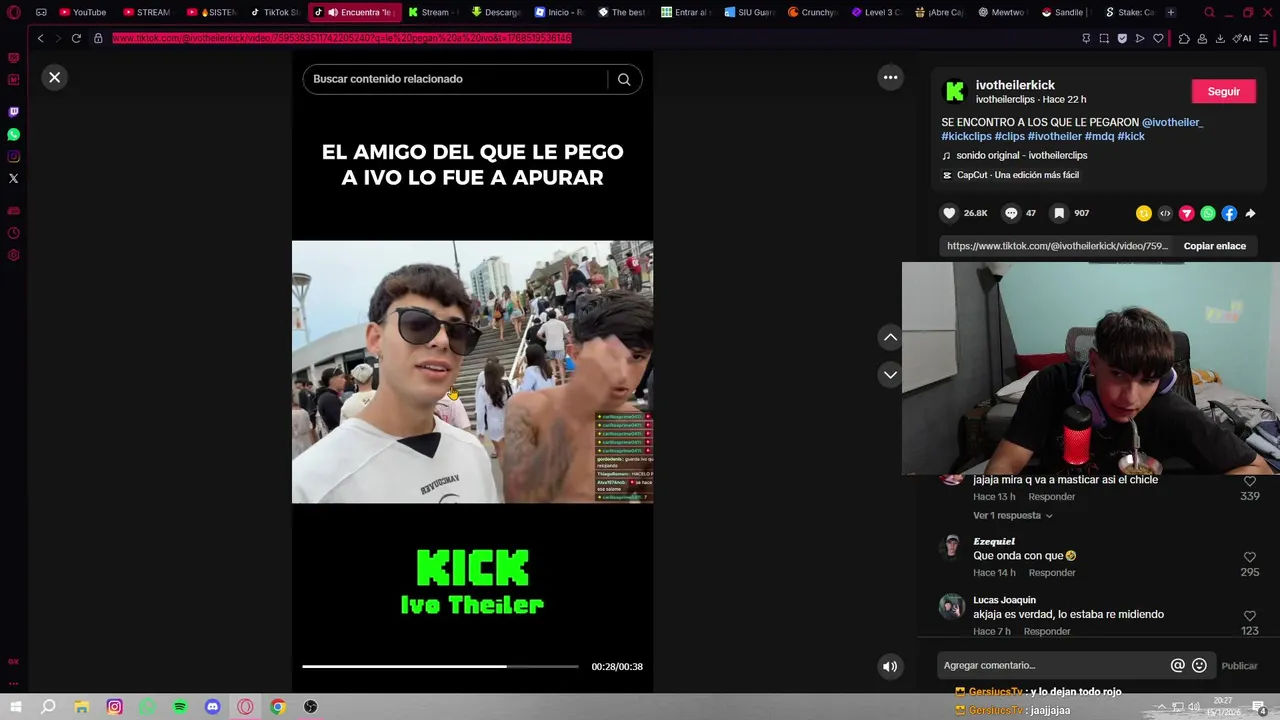Click the Opera menu logo

(x=14, y=12)
